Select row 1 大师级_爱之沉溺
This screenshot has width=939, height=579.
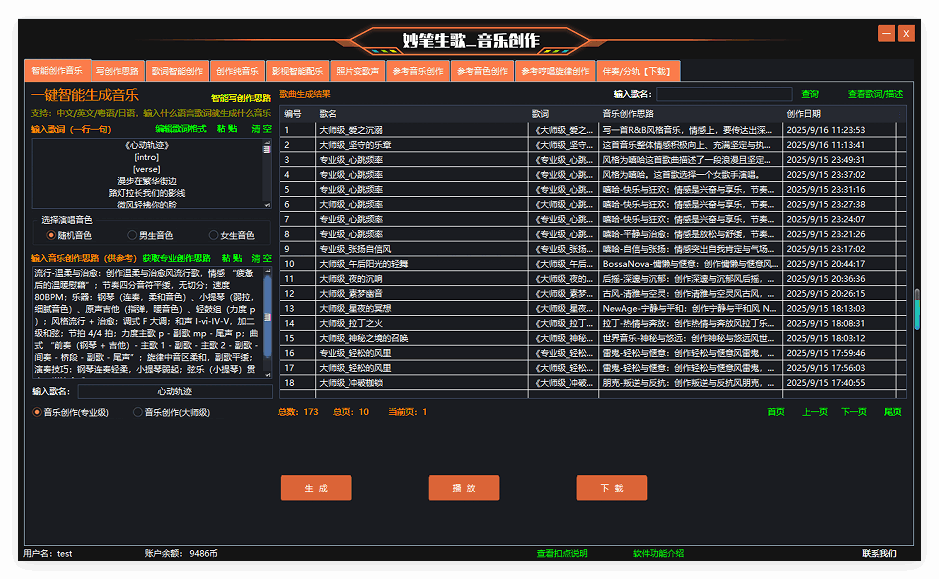click(x=420, y=130)
